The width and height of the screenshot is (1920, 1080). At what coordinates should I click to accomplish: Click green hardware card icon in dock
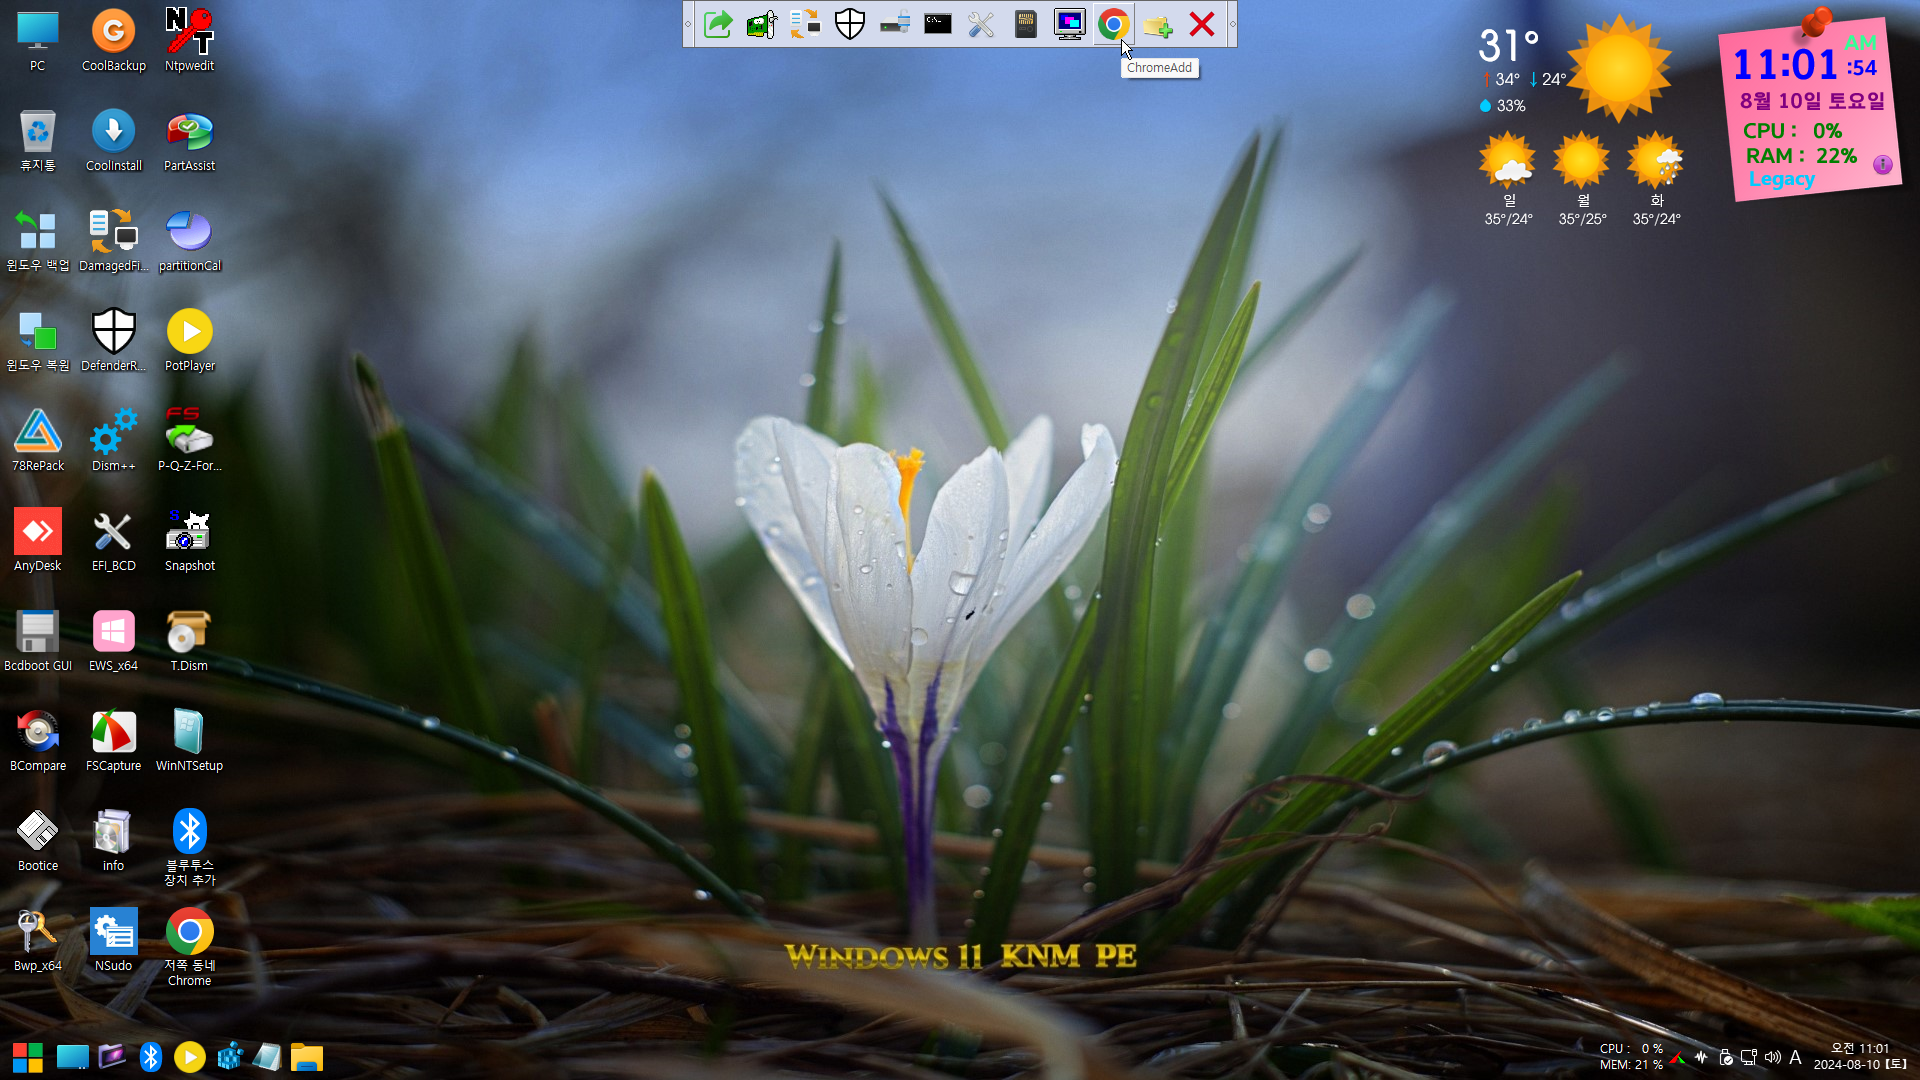[x=762, y=24]
